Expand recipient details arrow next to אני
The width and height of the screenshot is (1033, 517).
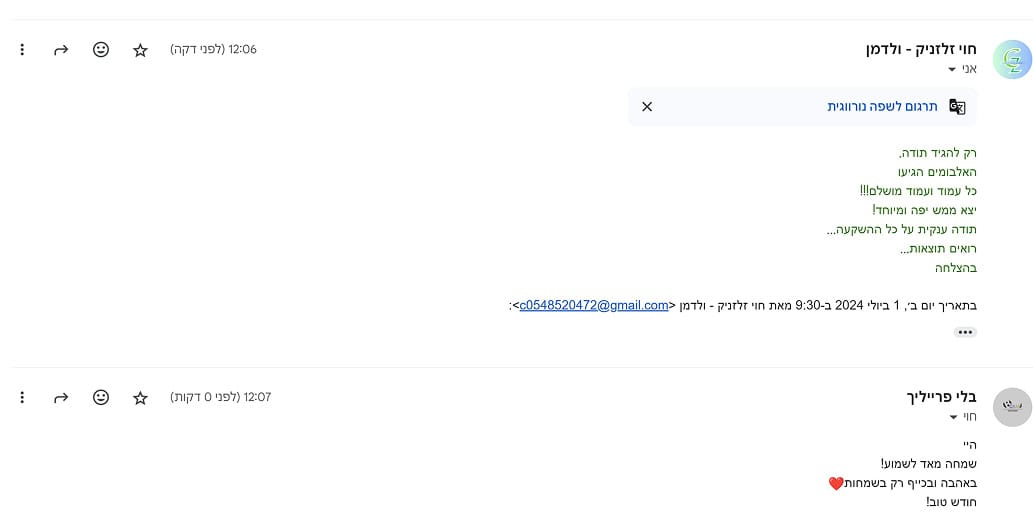953,70
